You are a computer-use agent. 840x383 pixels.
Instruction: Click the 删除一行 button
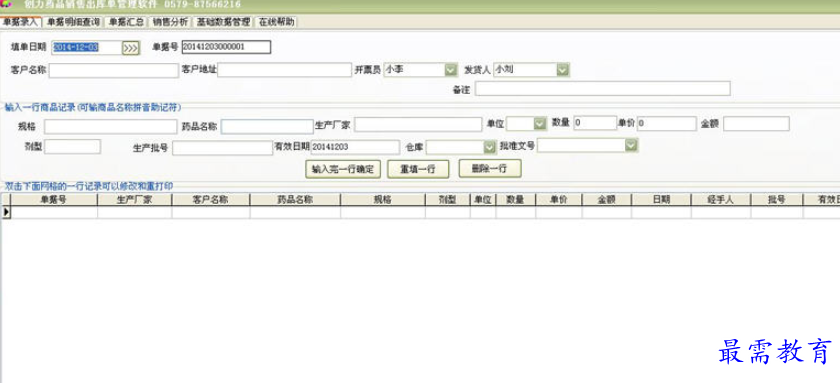pos(490,168)
